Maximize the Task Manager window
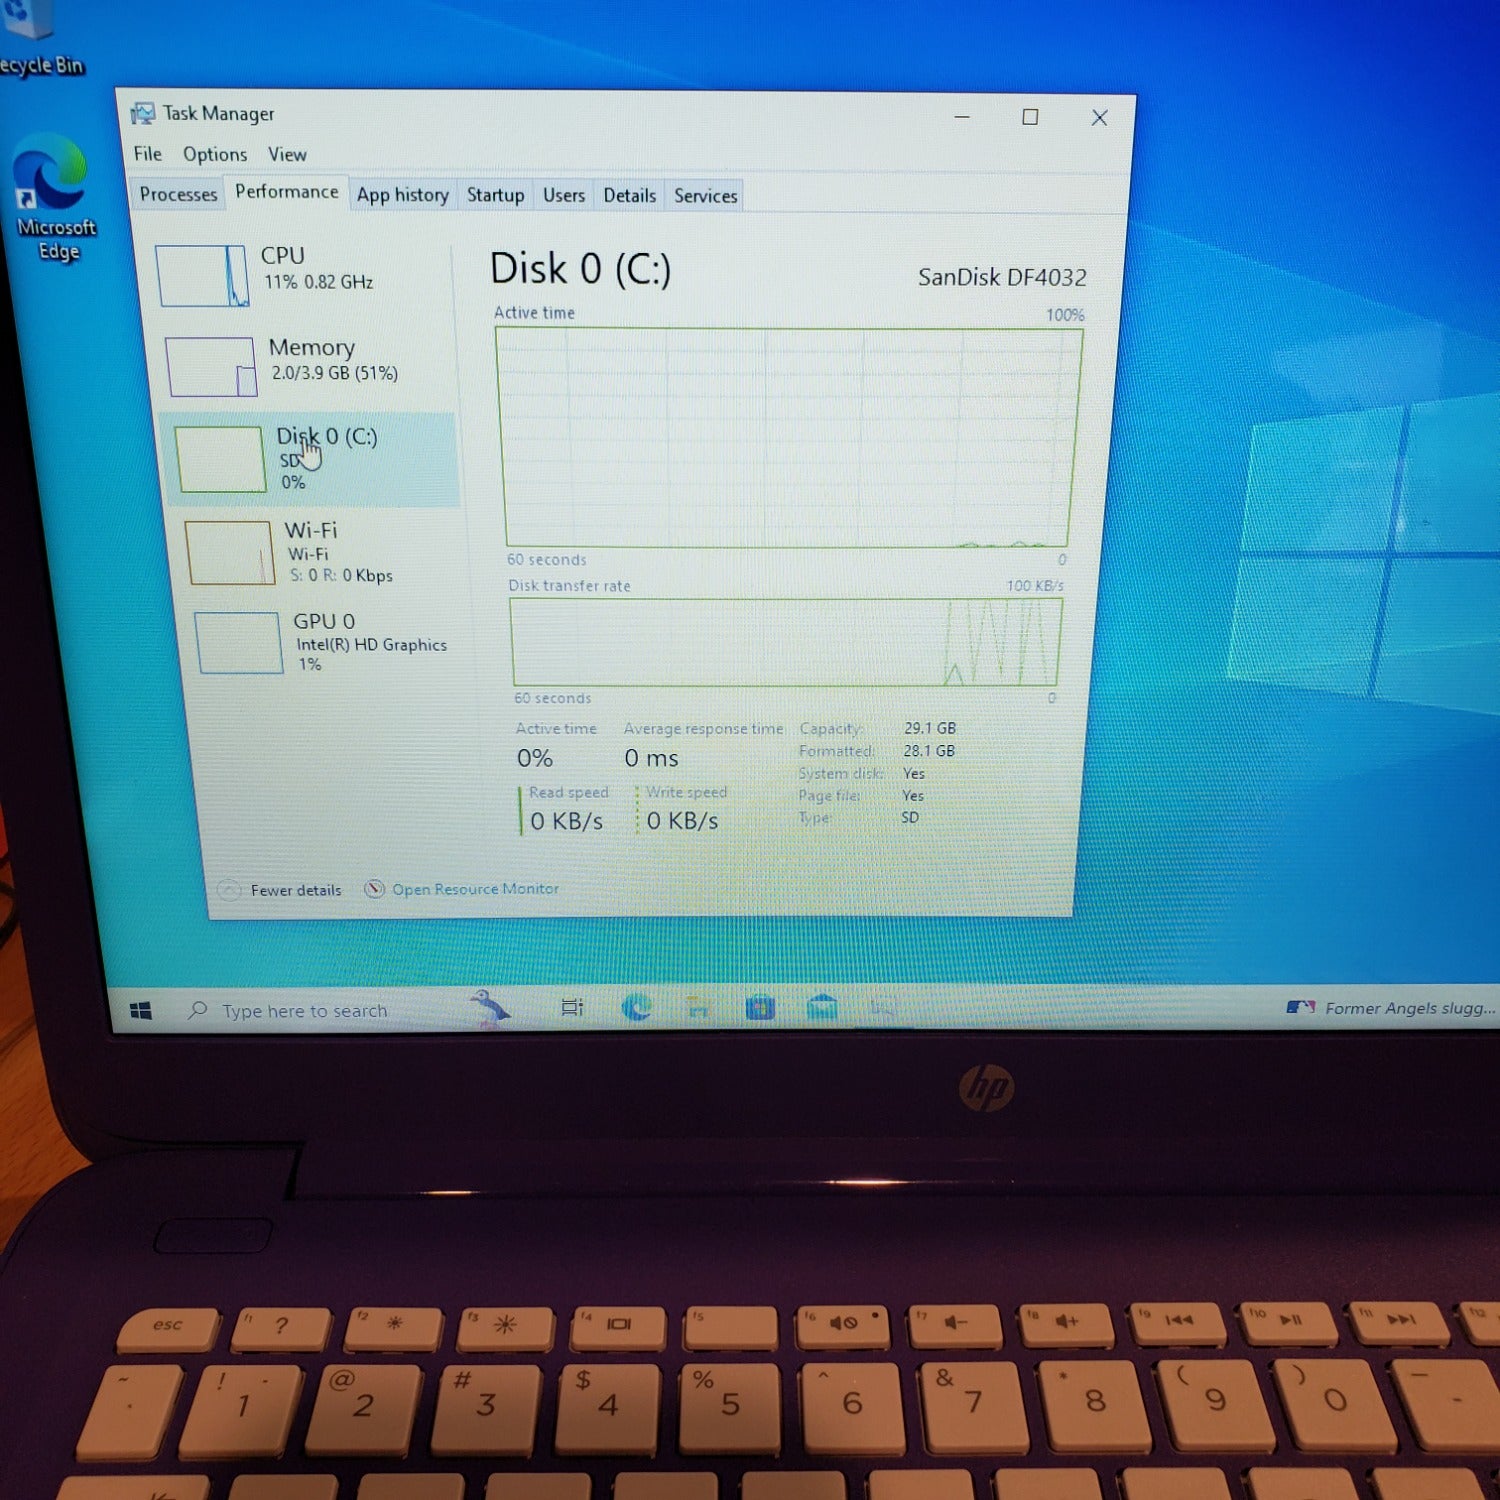 tap(1030, 117)
